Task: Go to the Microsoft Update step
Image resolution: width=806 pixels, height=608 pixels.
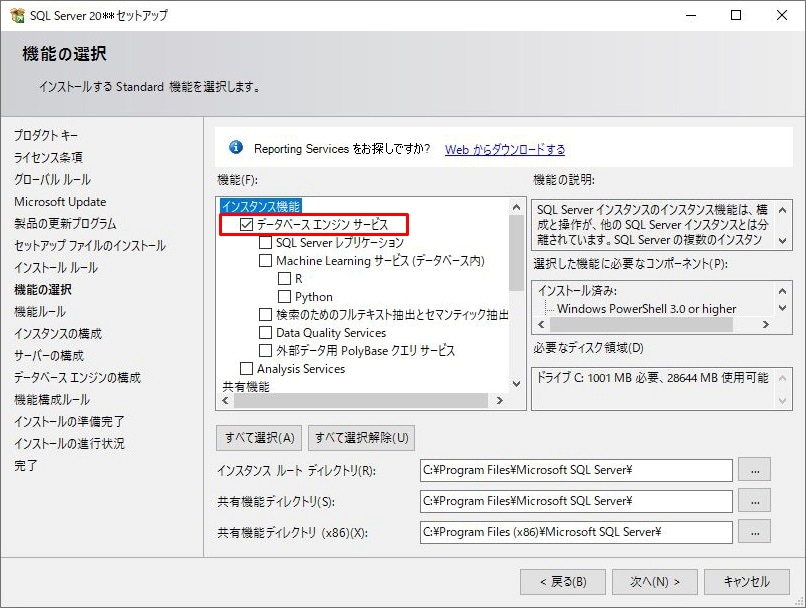Action: pyautogui.click(x=60, y=201)
